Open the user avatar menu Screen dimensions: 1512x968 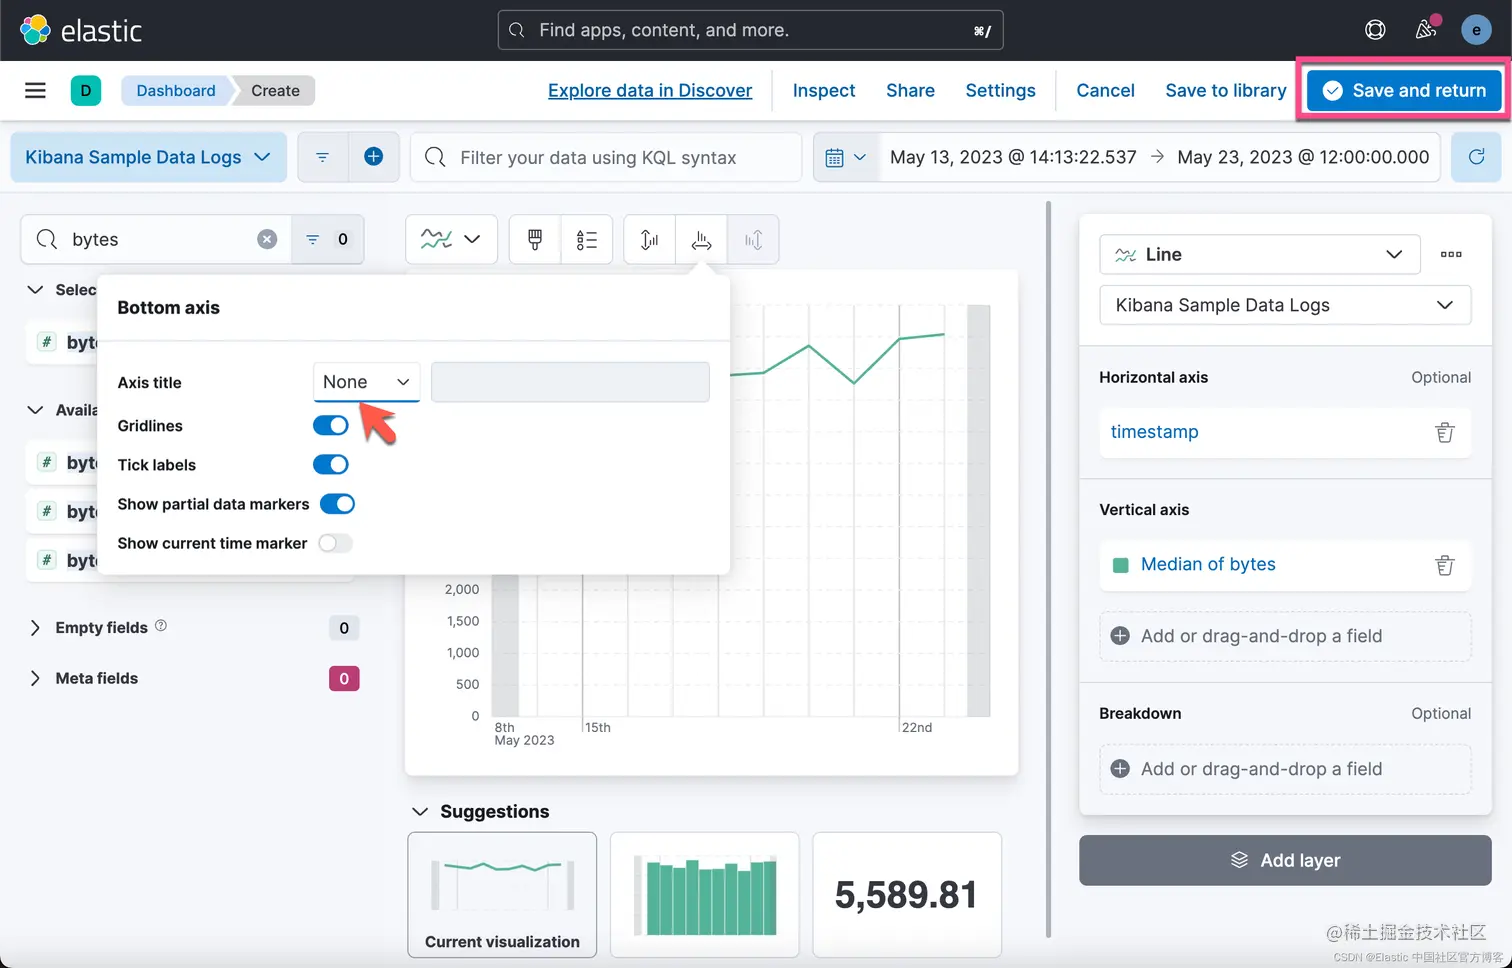pos(1476,30)
